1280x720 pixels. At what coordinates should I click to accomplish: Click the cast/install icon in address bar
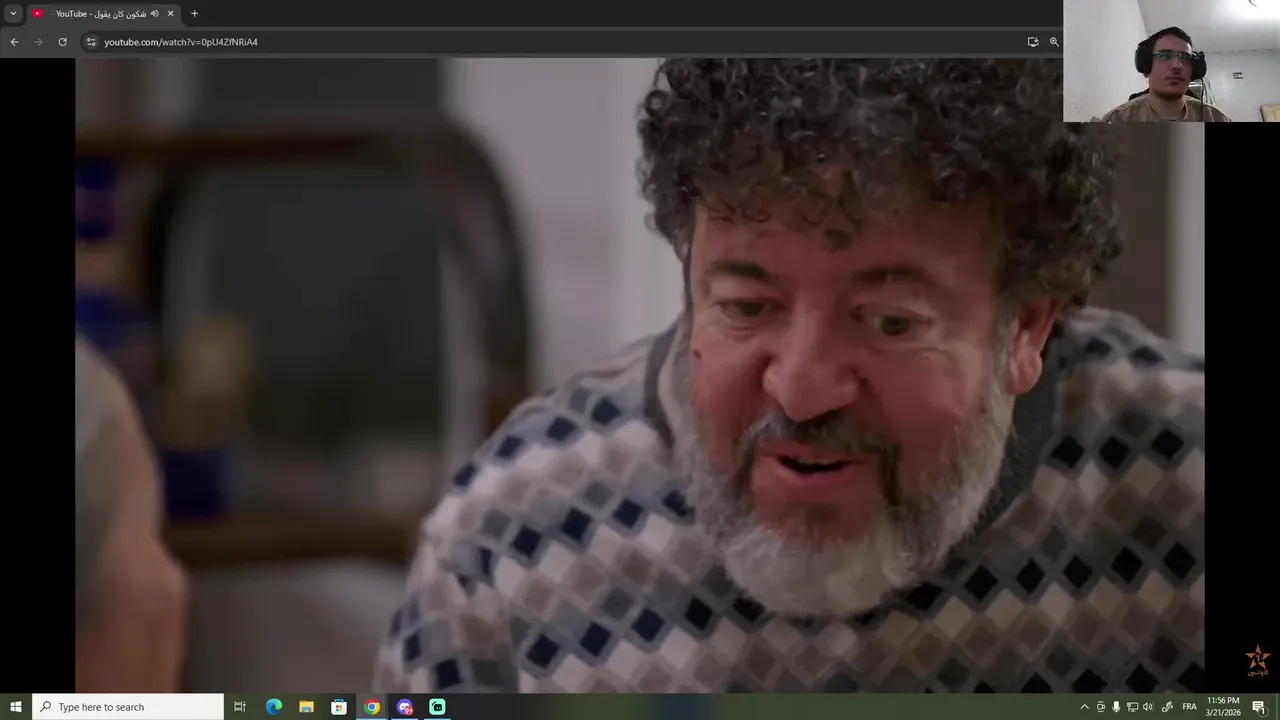tap(1033, 42)
